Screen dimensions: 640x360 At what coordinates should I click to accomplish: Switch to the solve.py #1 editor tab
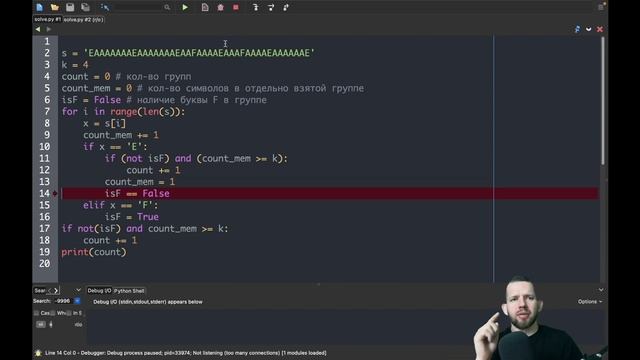tap(47, 19)
